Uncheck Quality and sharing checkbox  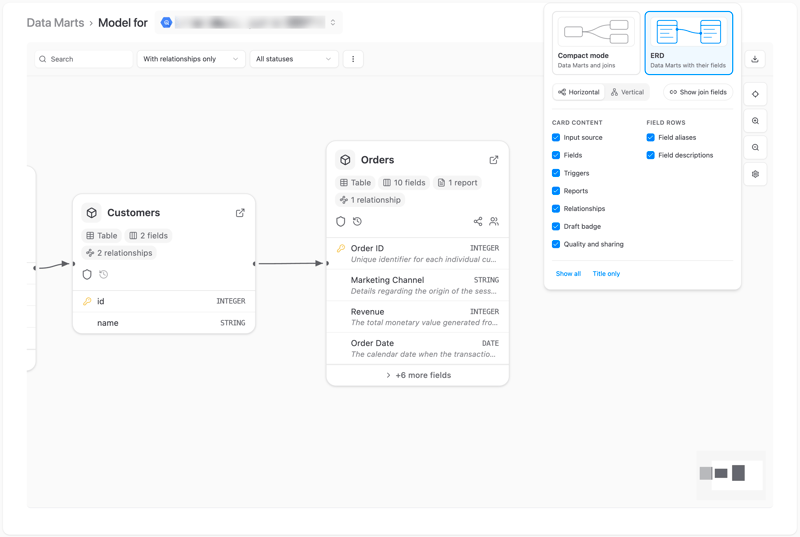point(556,244)
